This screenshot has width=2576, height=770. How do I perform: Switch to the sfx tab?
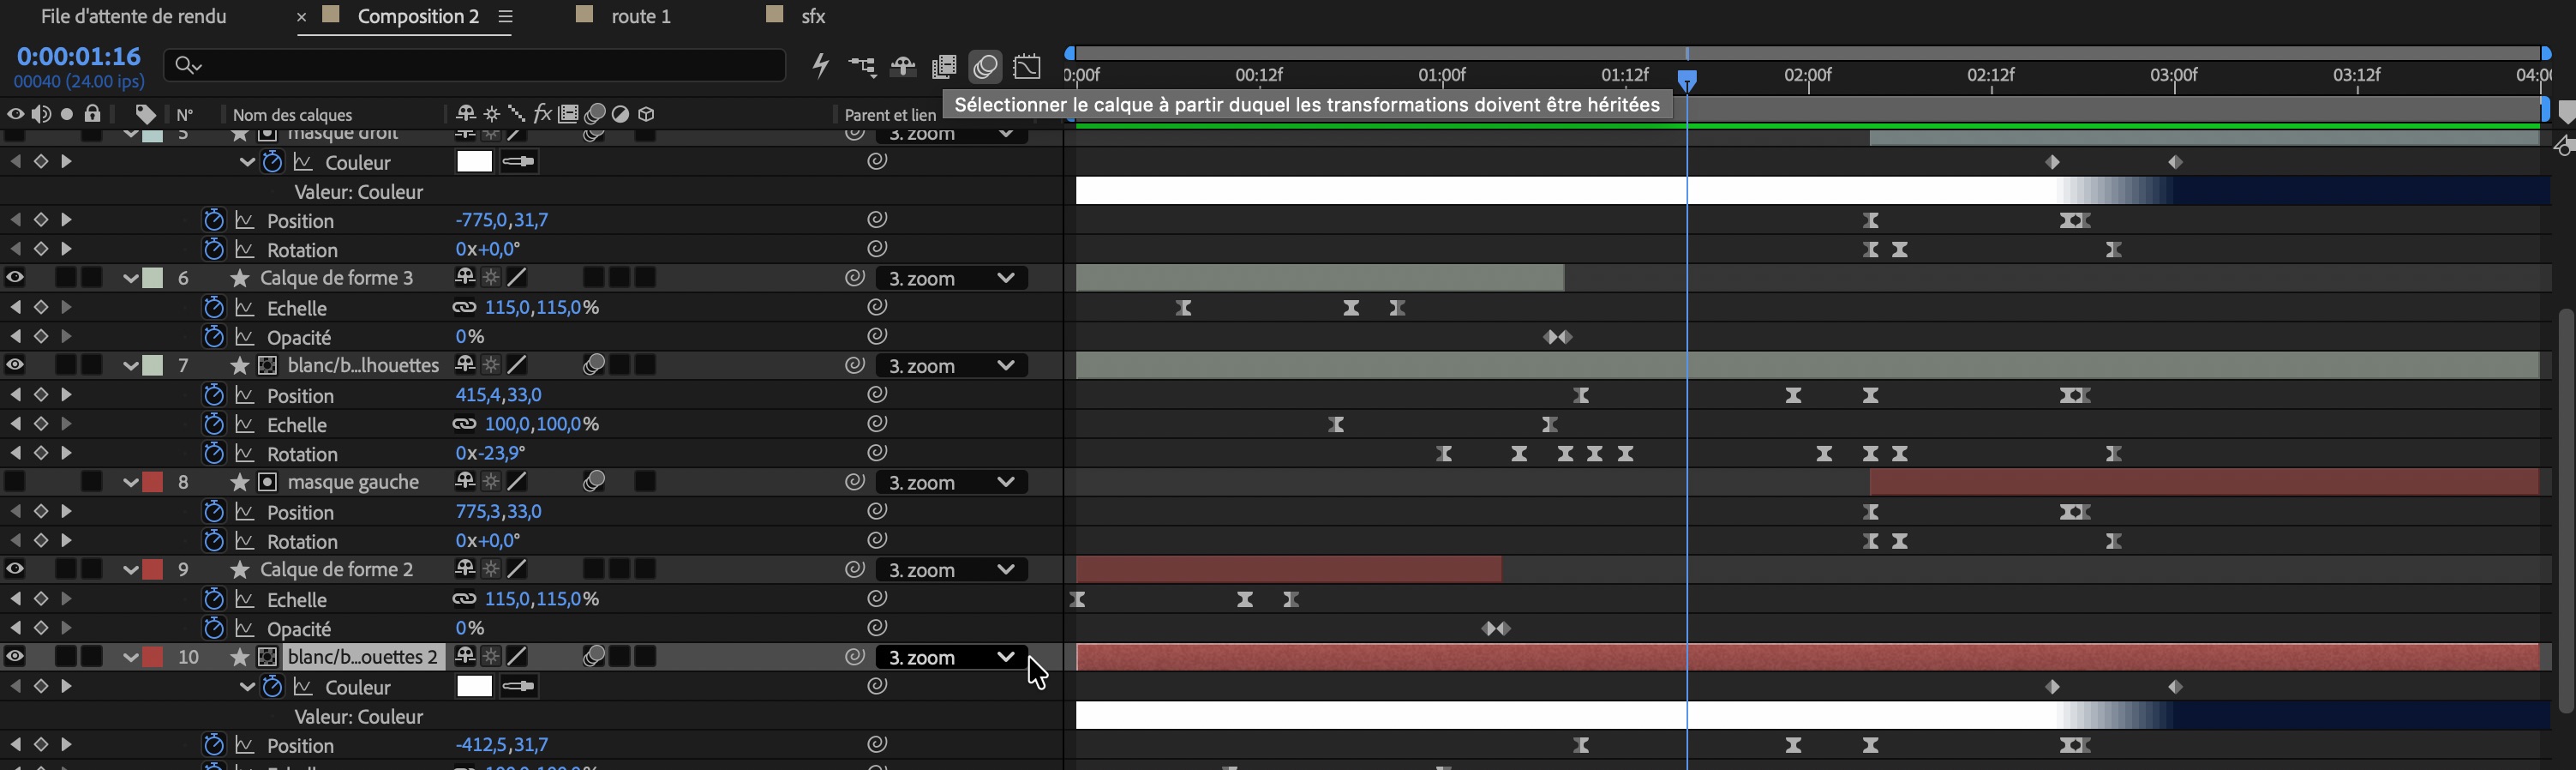814,16
